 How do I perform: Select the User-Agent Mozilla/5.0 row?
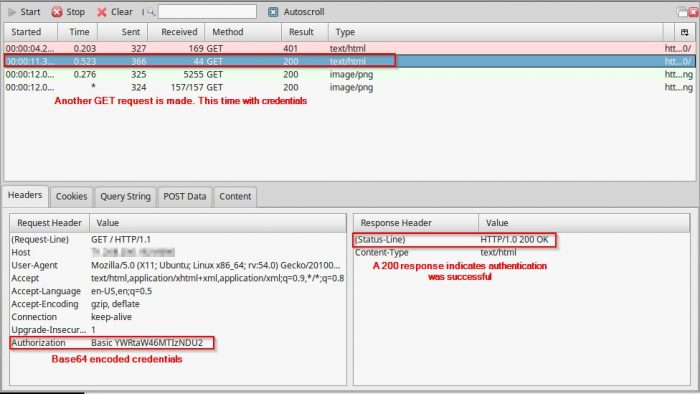(178, 265)
